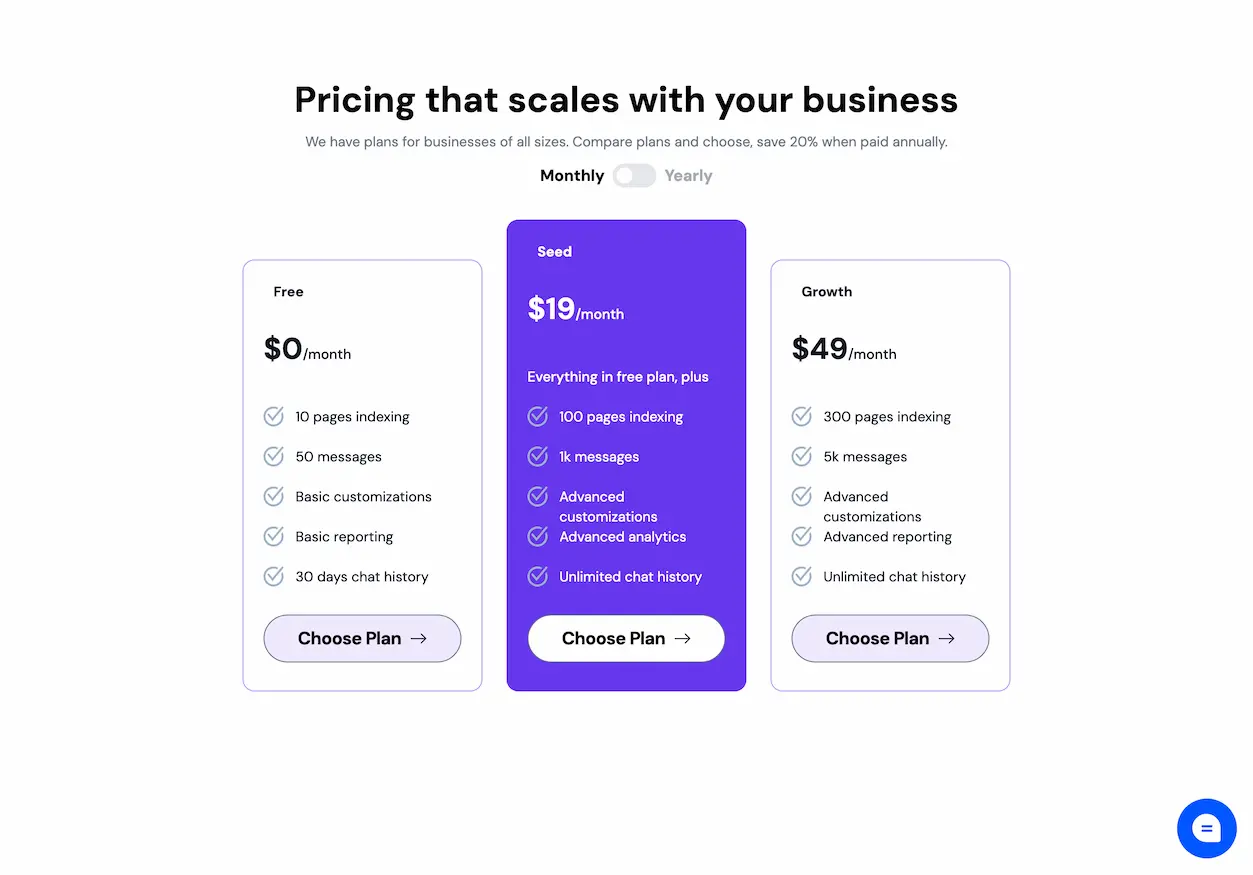
Task: Choose the Free plan
Action: (x=362, y=638)
